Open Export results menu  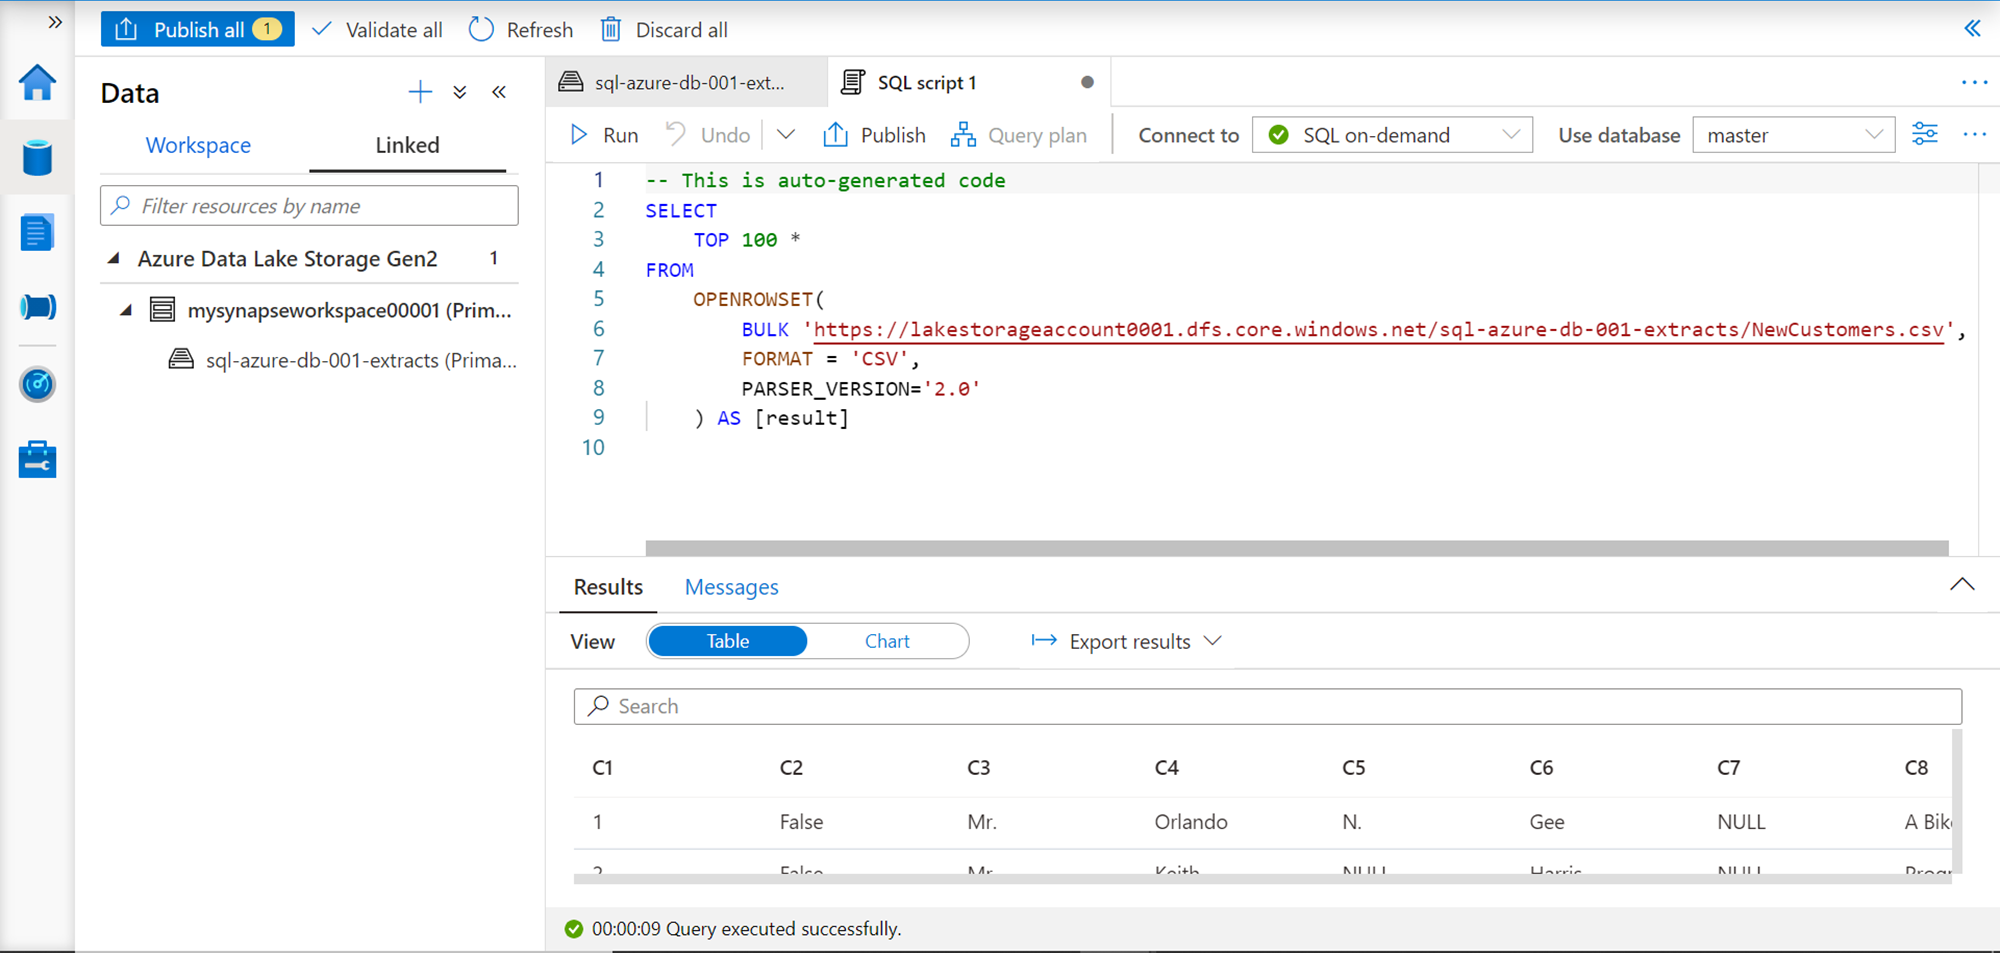[x=1127, y=641]
